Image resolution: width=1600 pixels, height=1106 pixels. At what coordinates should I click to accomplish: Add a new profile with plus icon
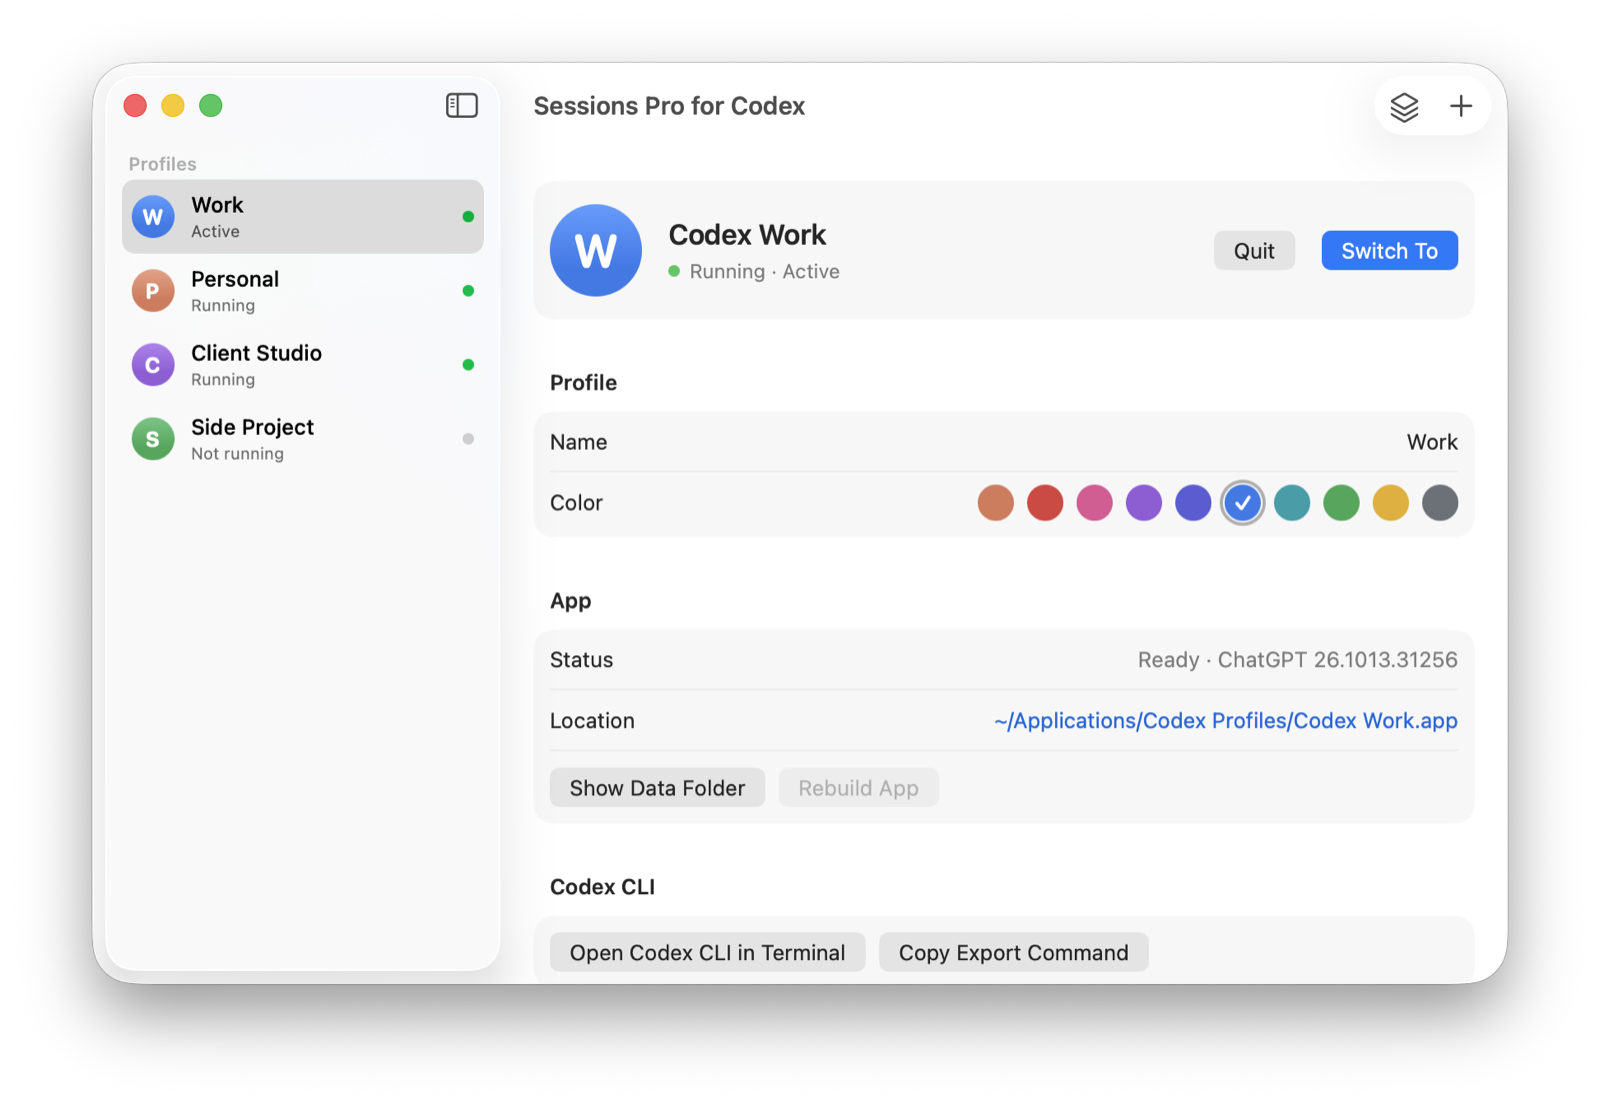coord(1461,106)
